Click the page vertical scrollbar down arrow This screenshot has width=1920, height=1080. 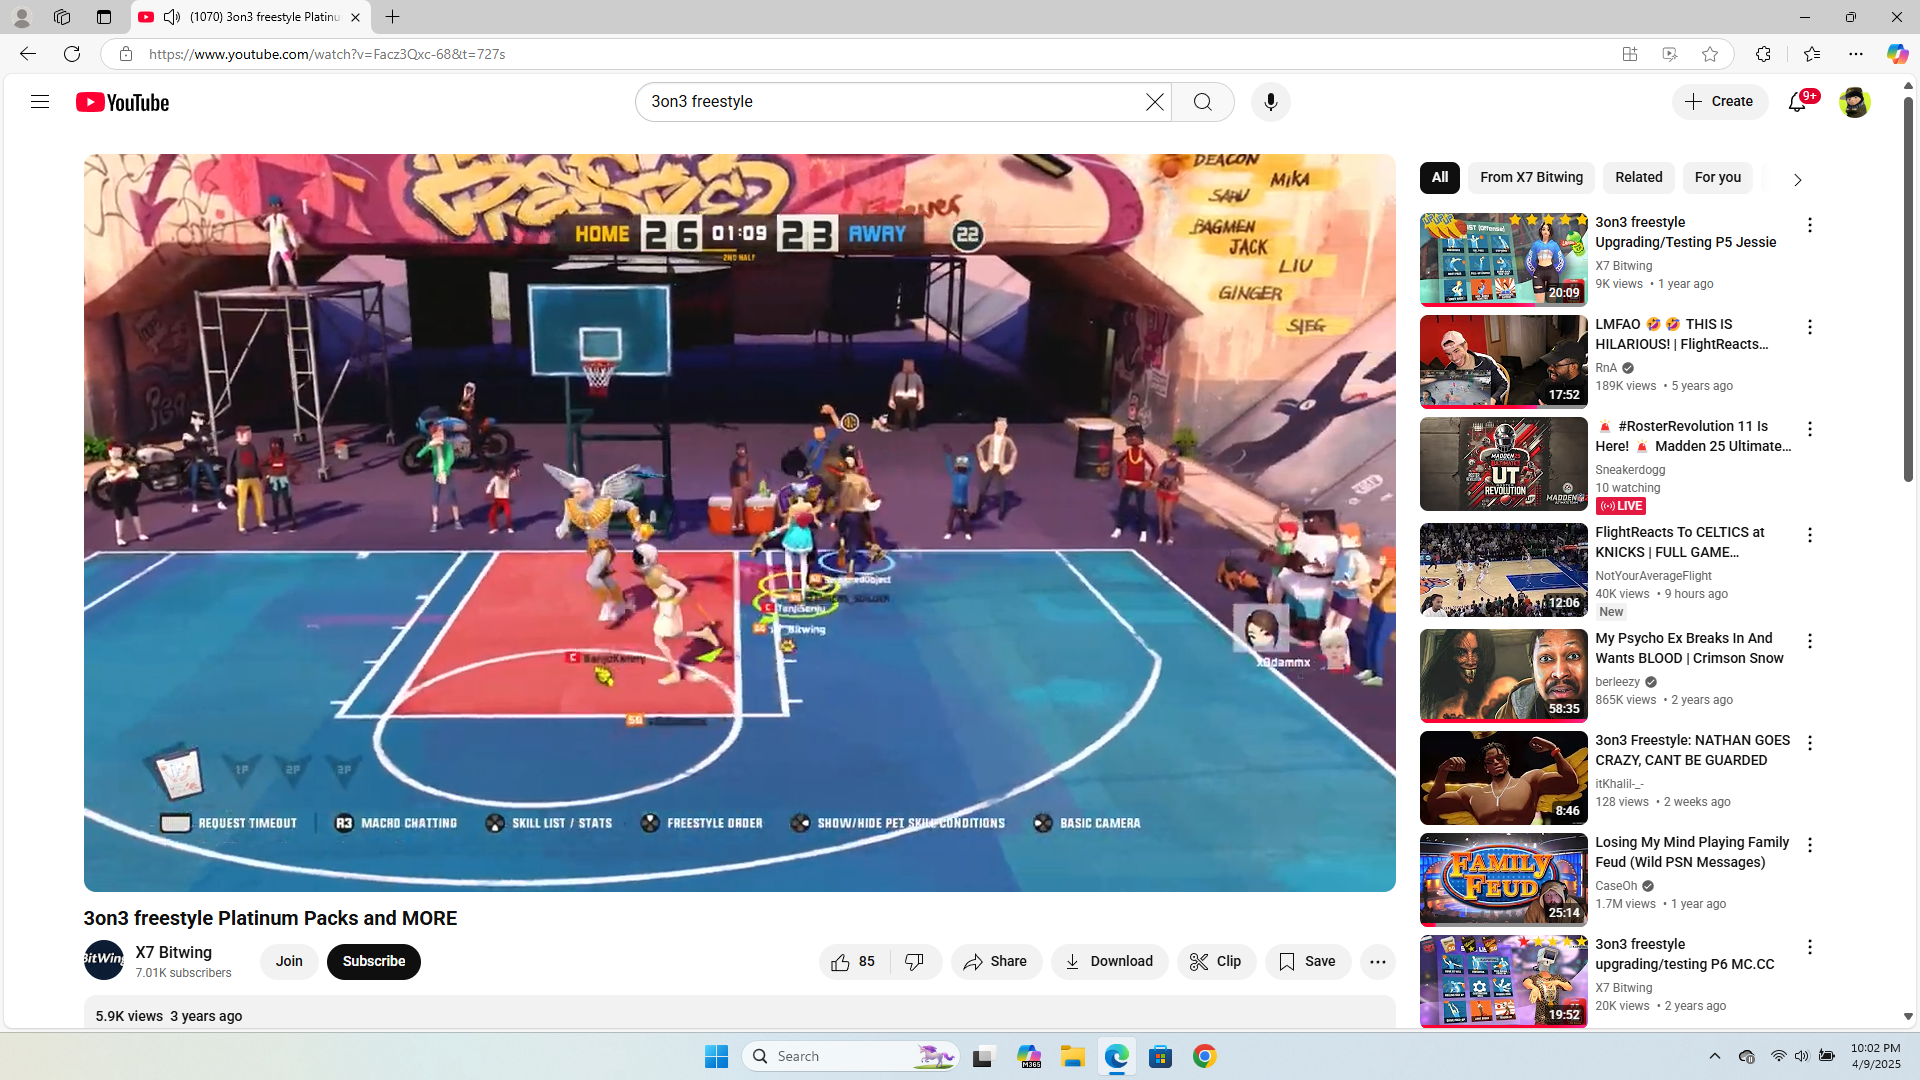click(x=1908, y=1016)
